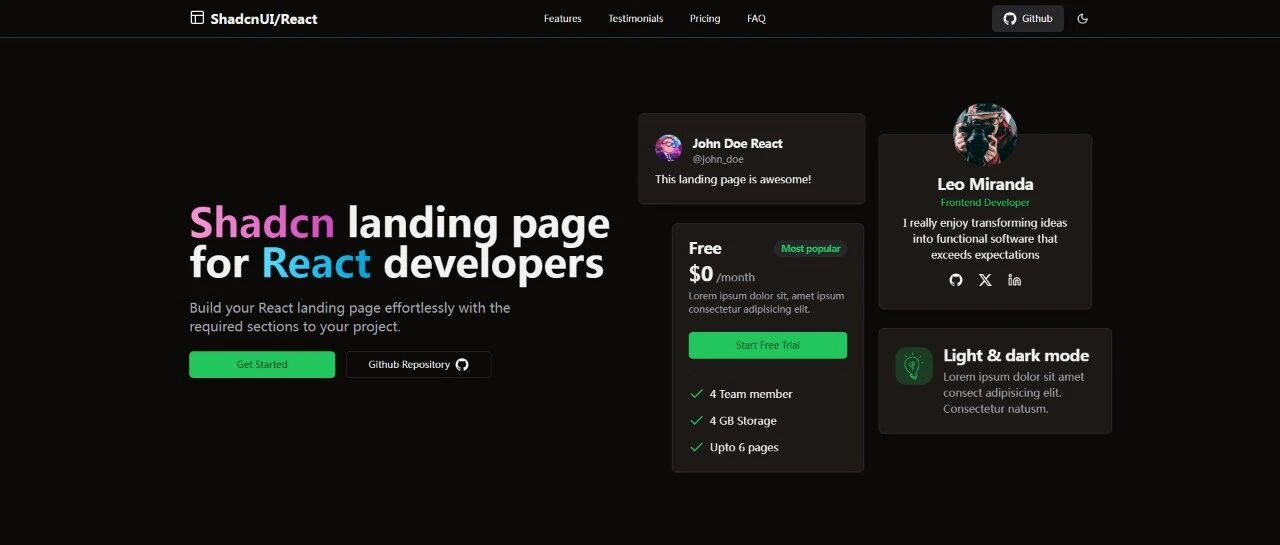Click the ShadcnUI/React brand text

(x=264, y=18)
